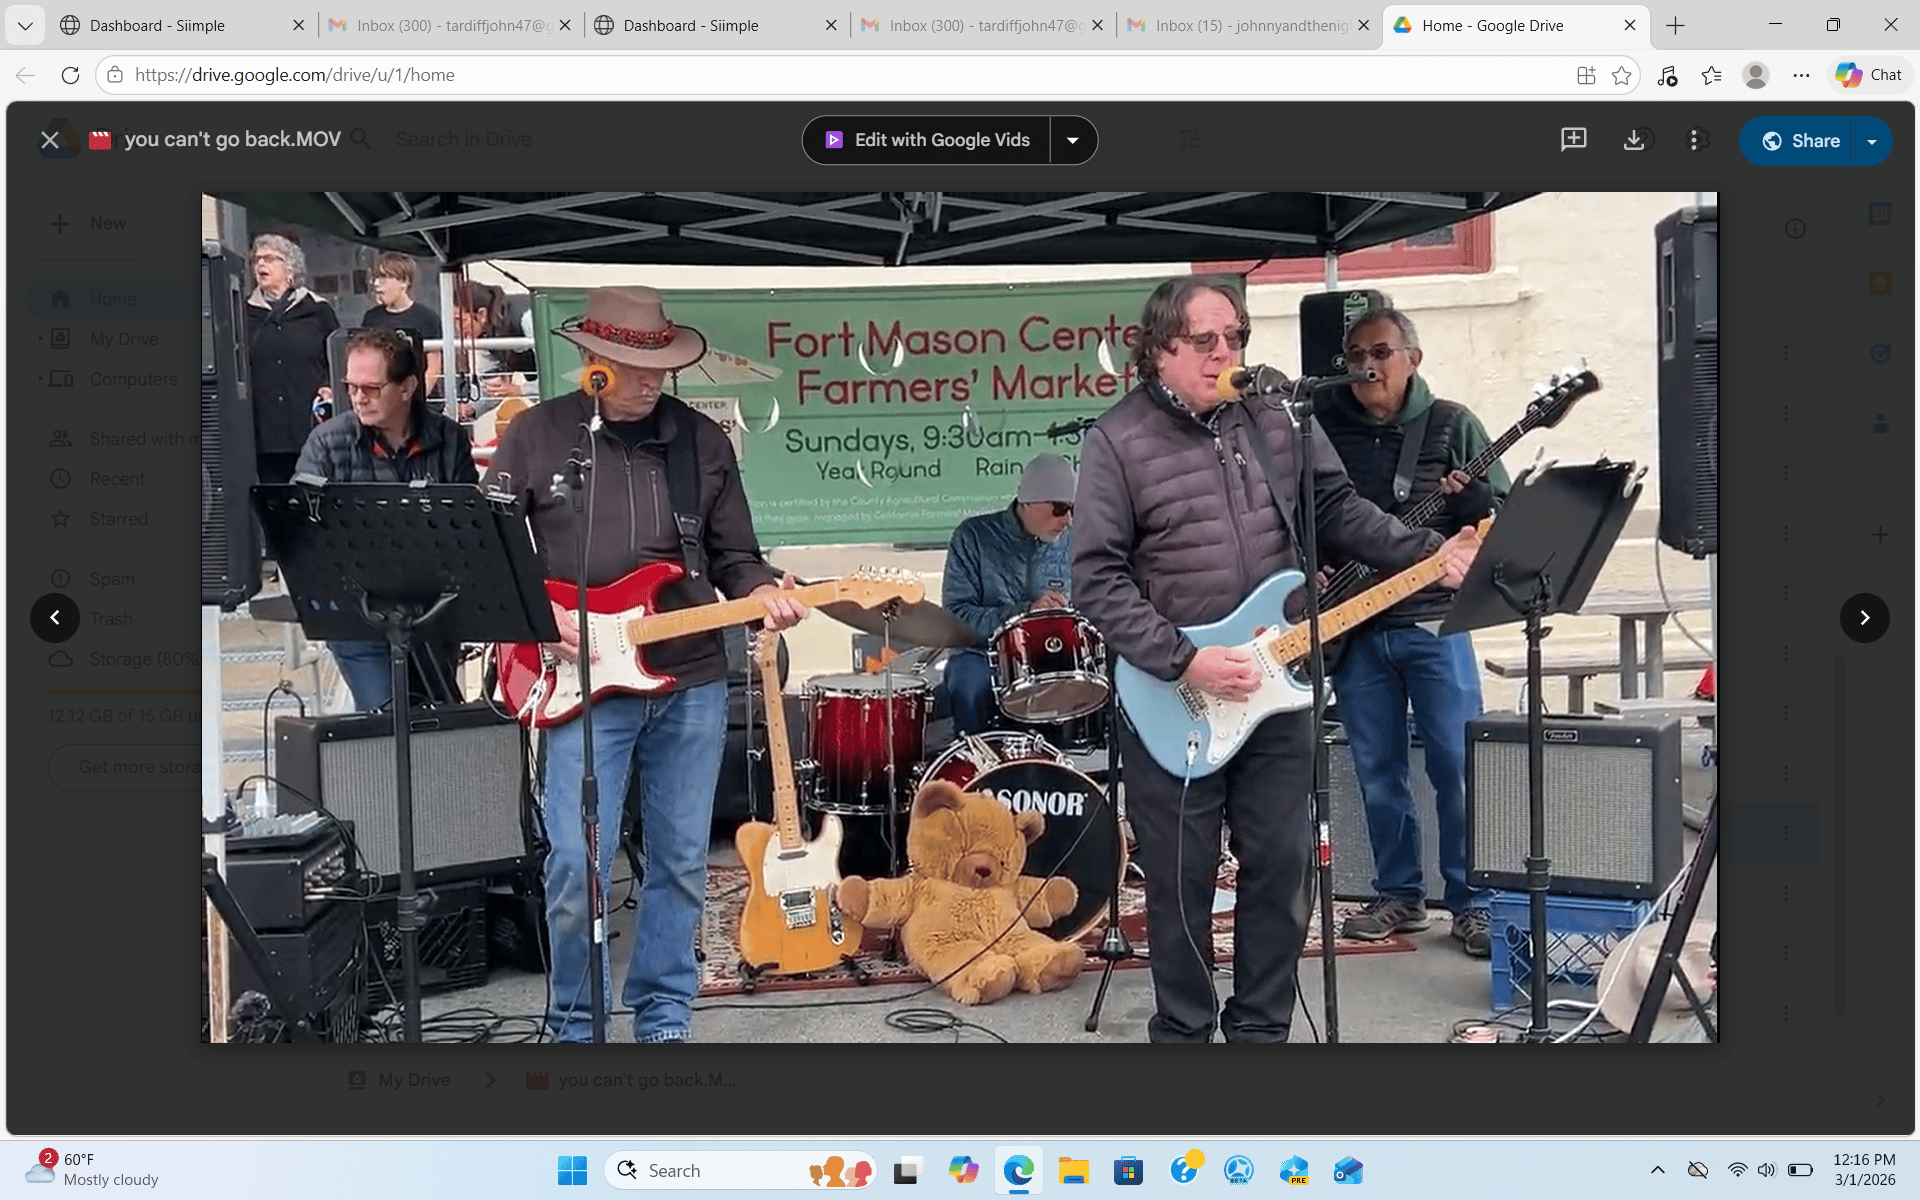Add this page to favorites star icon
This screenshot has height=1200, width=1920.
tap(1621, 75)
